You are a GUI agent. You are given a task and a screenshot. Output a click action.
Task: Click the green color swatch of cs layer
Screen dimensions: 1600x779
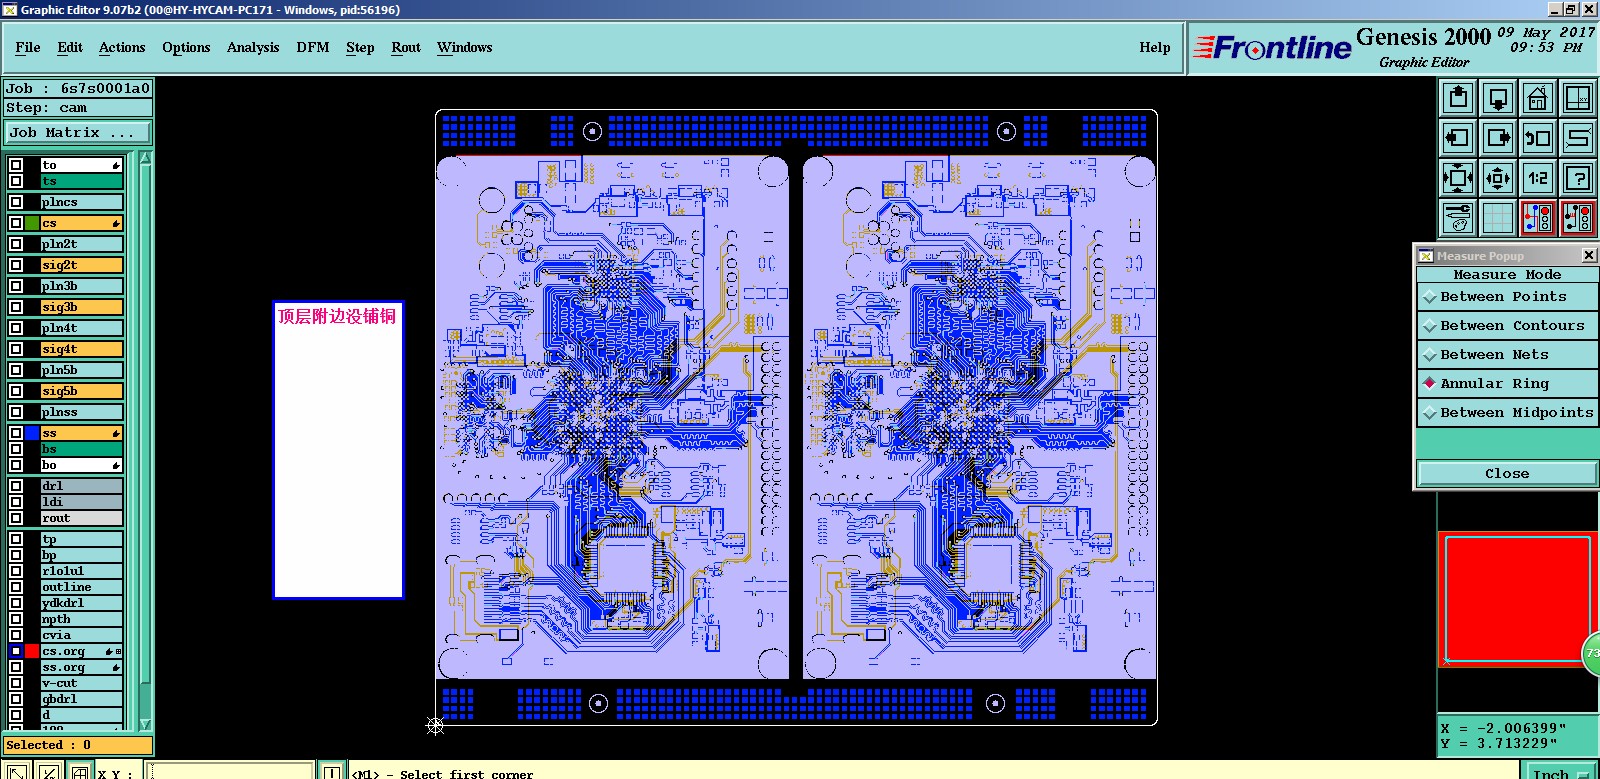pos(32,223)
